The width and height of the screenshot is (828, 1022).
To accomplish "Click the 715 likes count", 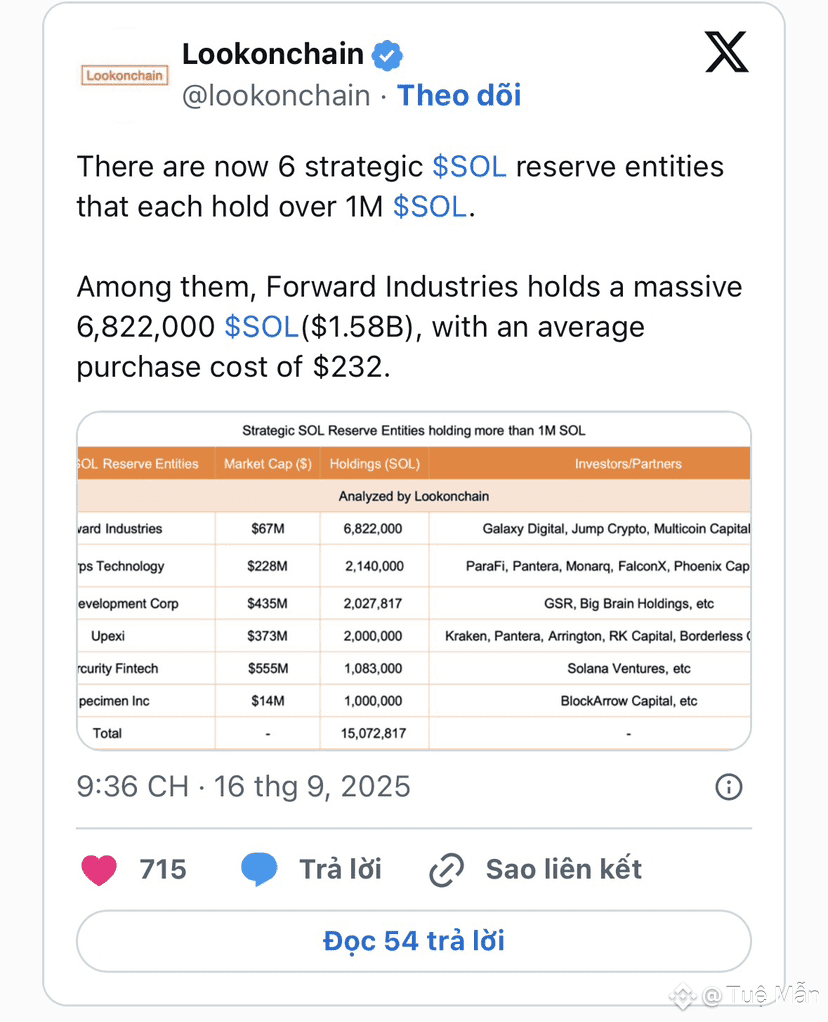I will point(163,869).
